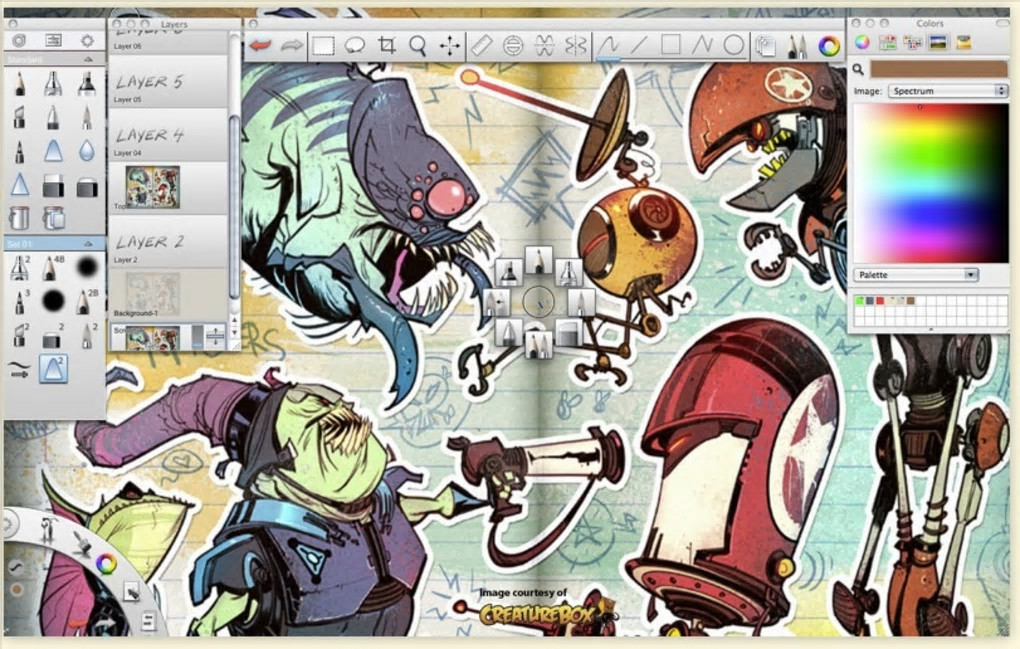The image size is (1020, 649).
Task: Click the magnifier color picker in Colors
Action: pos(859,69)
